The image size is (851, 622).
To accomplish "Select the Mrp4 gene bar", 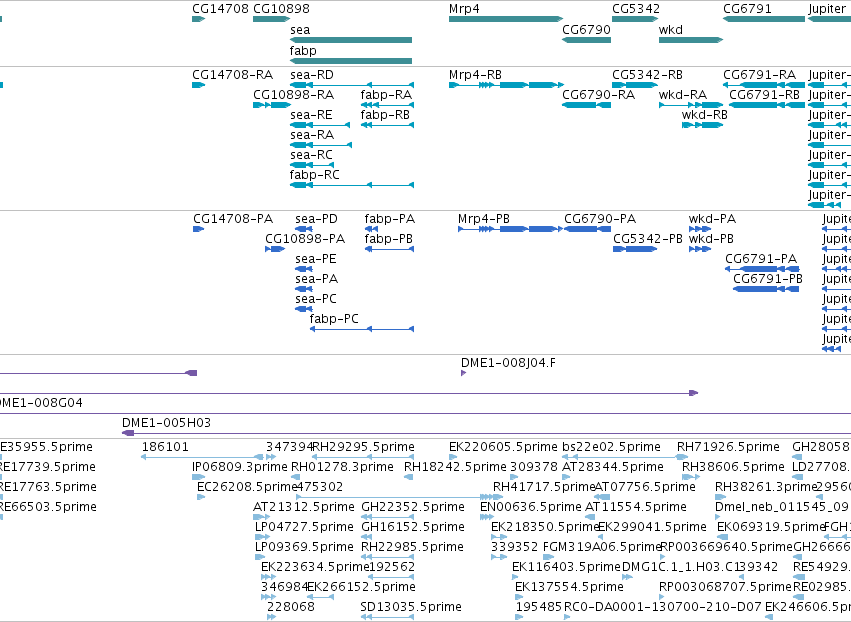I will (x=506, y=19).
